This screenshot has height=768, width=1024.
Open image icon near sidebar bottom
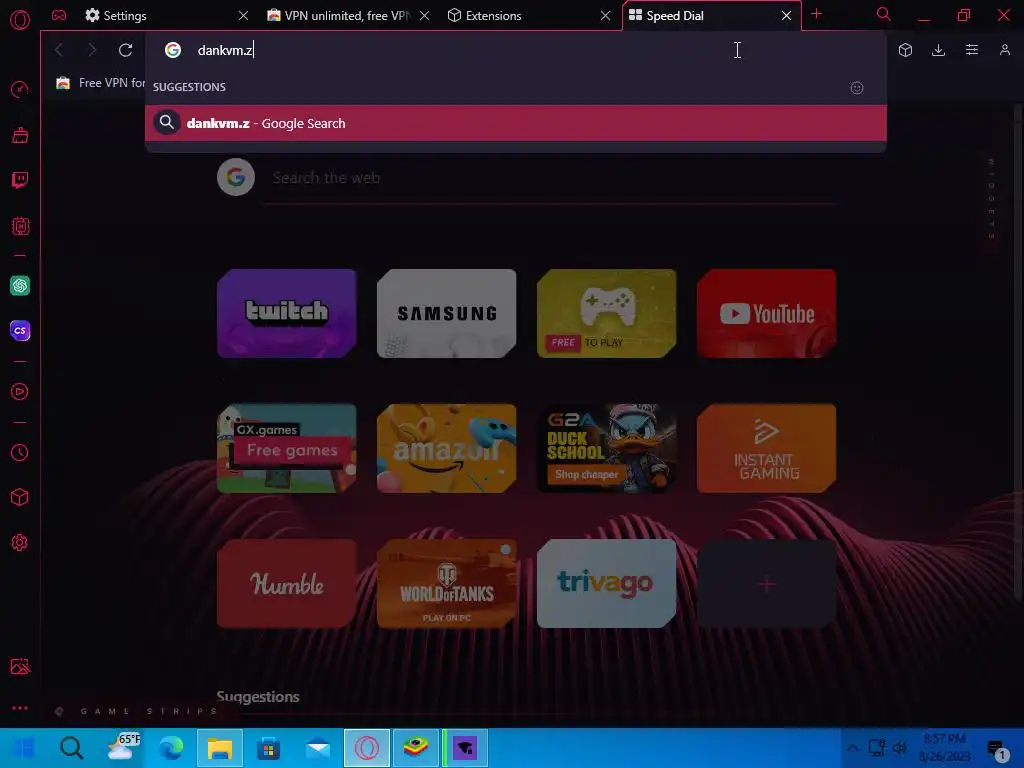coord(20,666)
